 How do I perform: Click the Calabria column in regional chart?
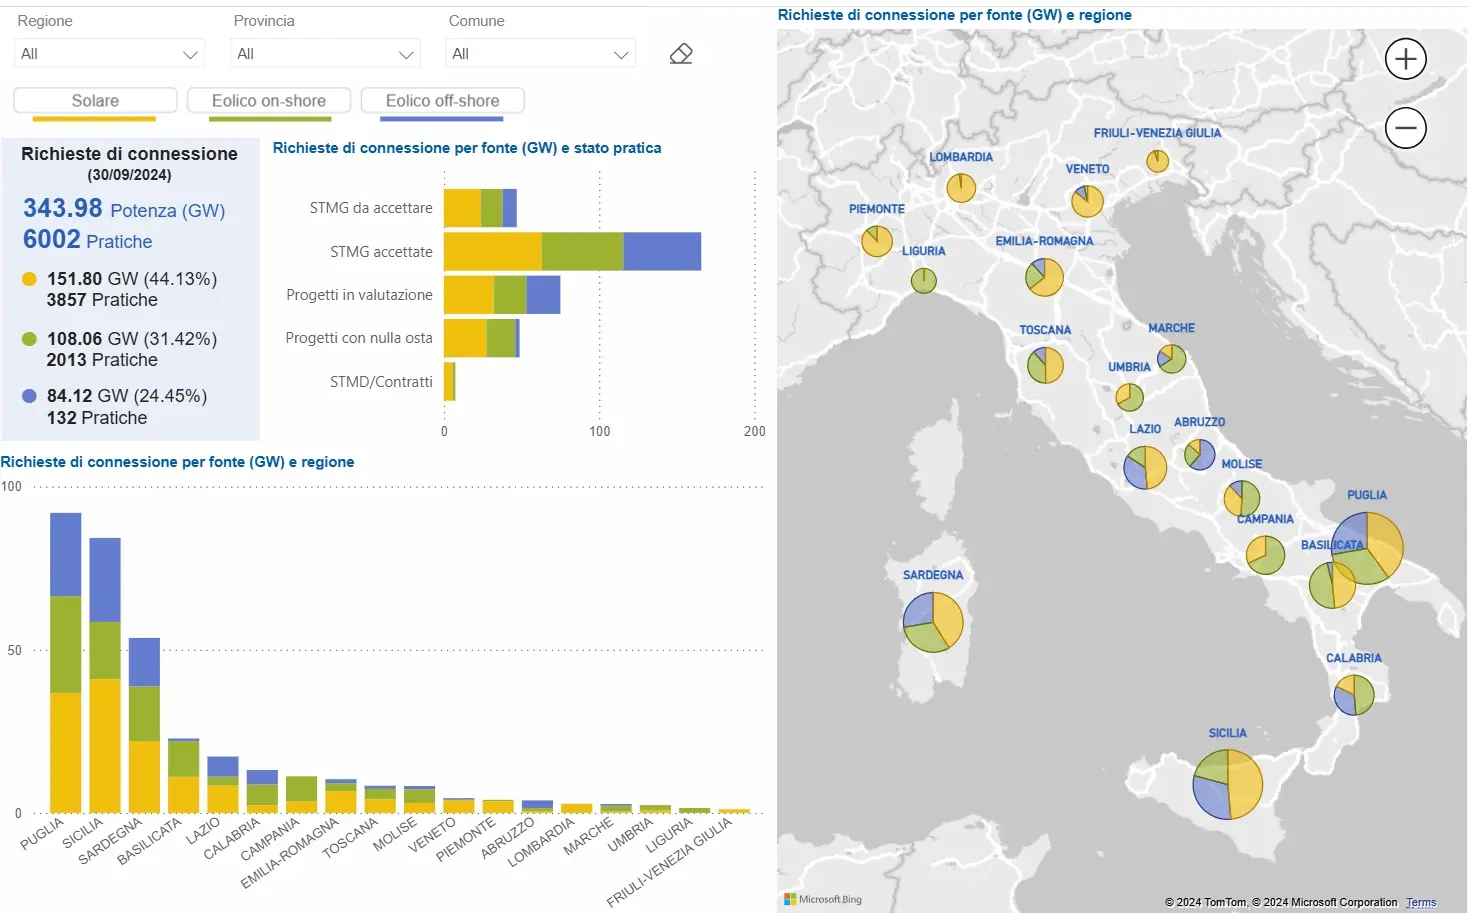[x=262, y=791]
